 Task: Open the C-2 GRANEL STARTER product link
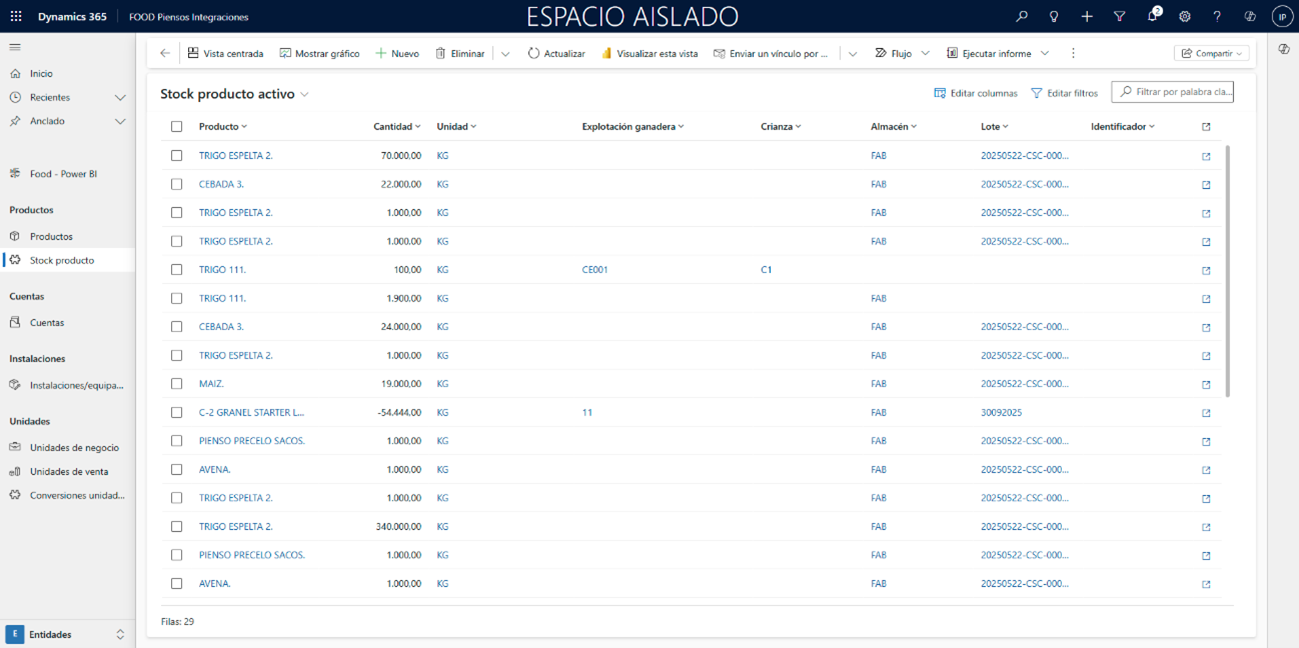click(251, 412)
